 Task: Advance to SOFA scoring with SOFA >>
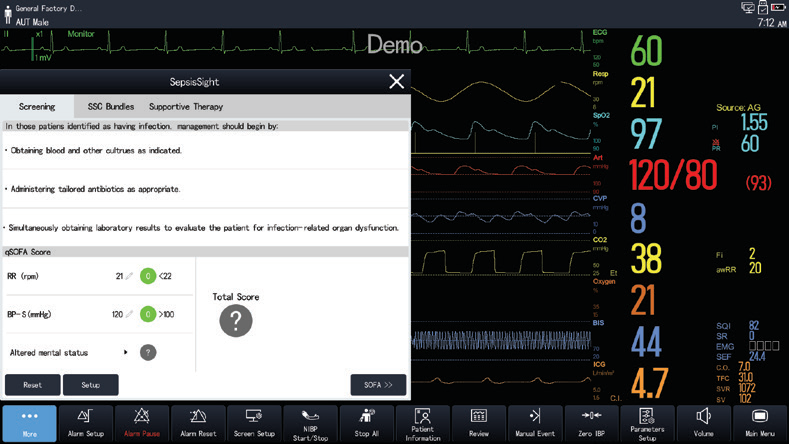378,384
